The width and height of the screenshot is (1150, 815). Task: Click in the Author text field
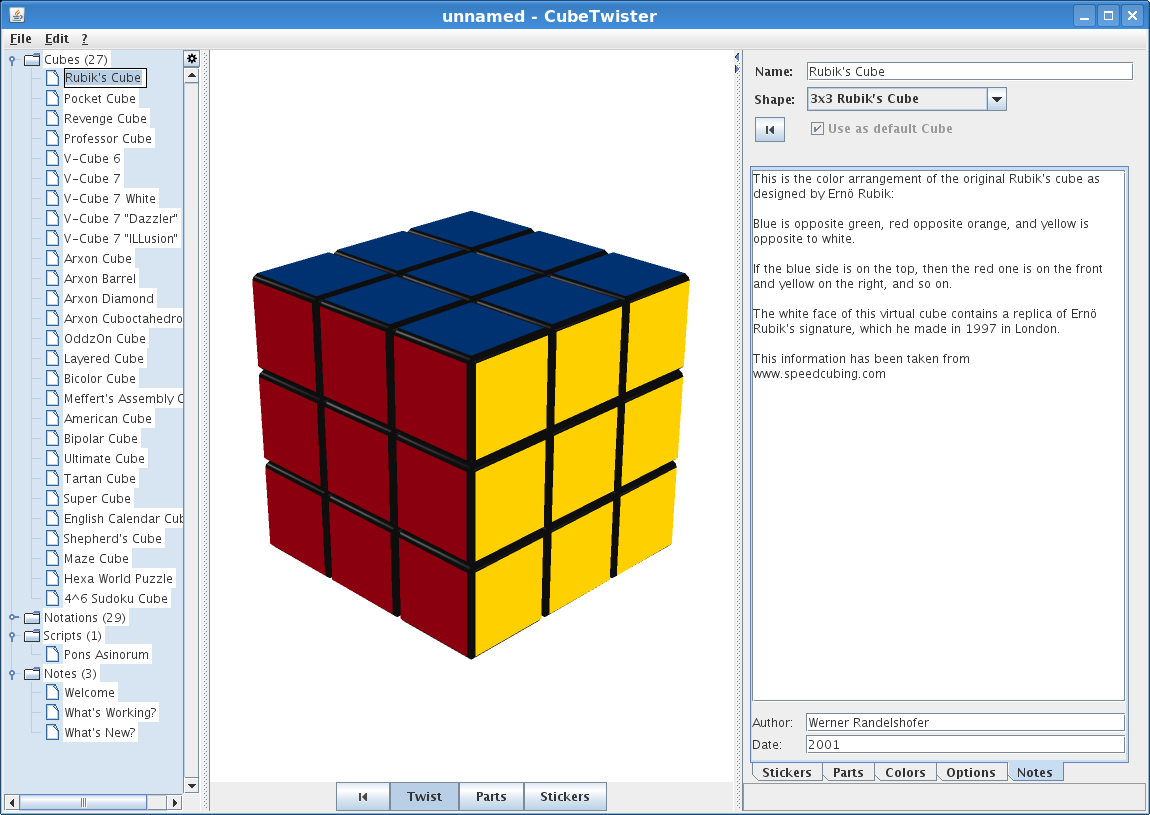[x=965, y=722]
